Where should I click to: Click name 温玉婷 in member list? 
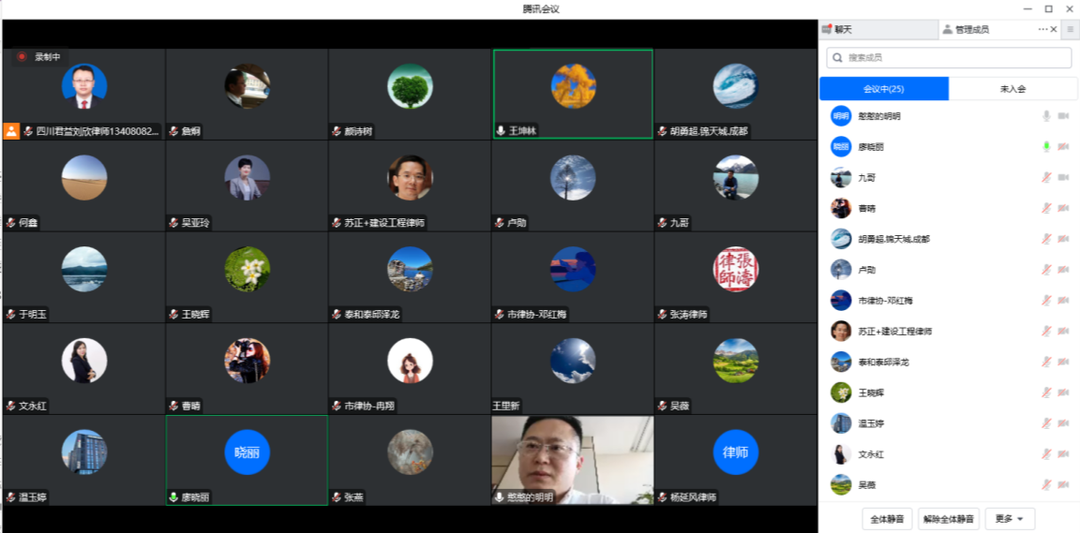871,424
